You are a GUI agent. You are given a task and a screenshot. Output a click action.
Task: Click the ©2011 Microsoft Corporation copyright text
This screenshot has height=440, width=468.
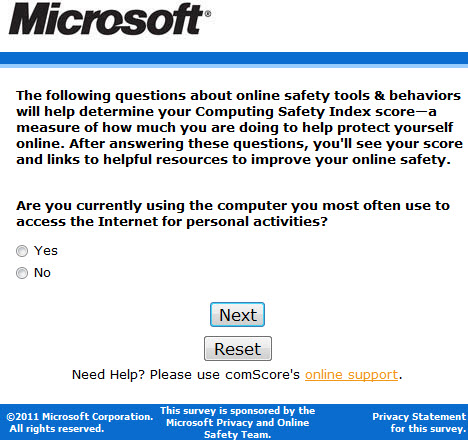click(x=80, y=417)
